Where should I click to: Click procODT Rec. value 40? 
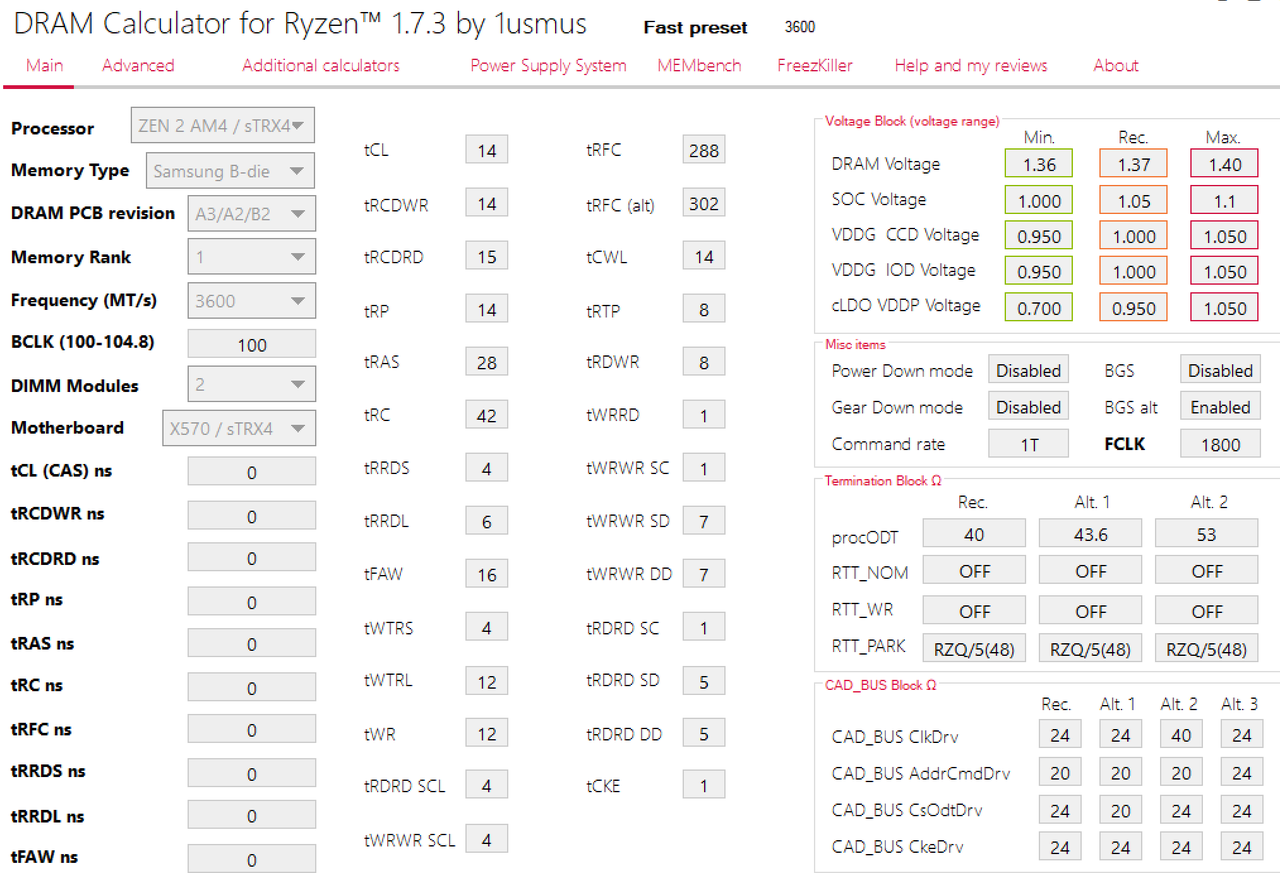pos(974,534)
